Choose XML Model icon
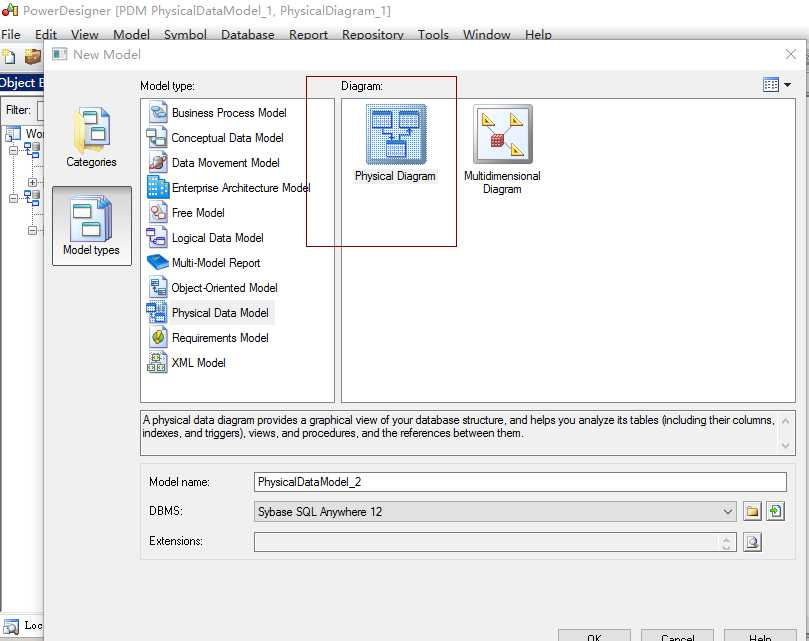The image size is (809, 641). (x=157, y=362)
